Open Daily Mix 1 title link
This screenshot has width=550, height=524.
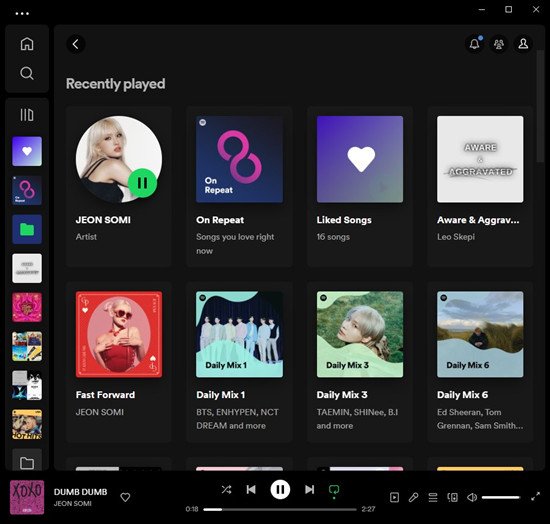coord(221,395)
